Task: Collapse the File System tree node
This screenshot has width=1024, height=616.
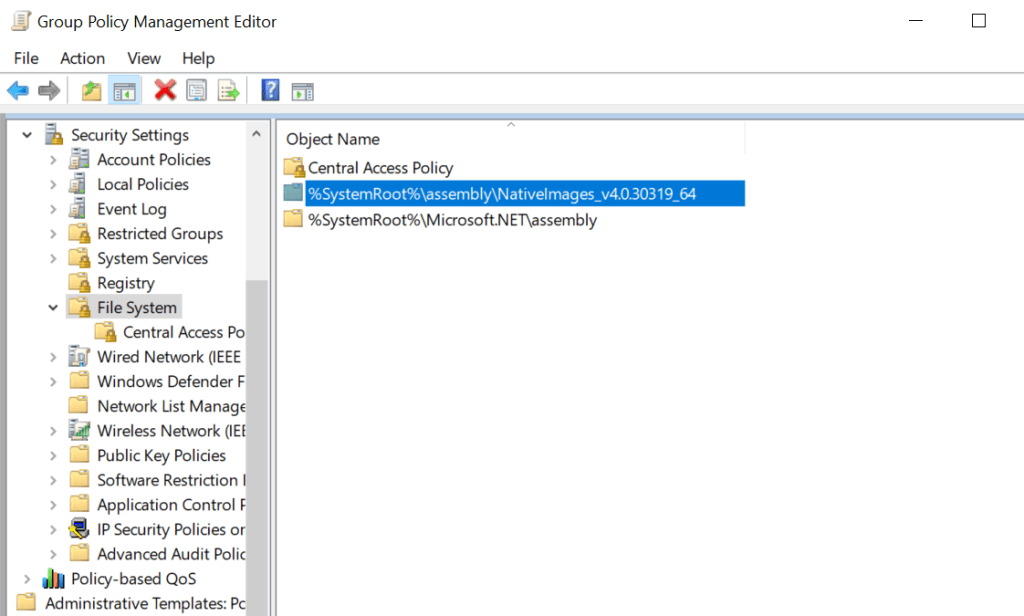Action: click(53, 308)
